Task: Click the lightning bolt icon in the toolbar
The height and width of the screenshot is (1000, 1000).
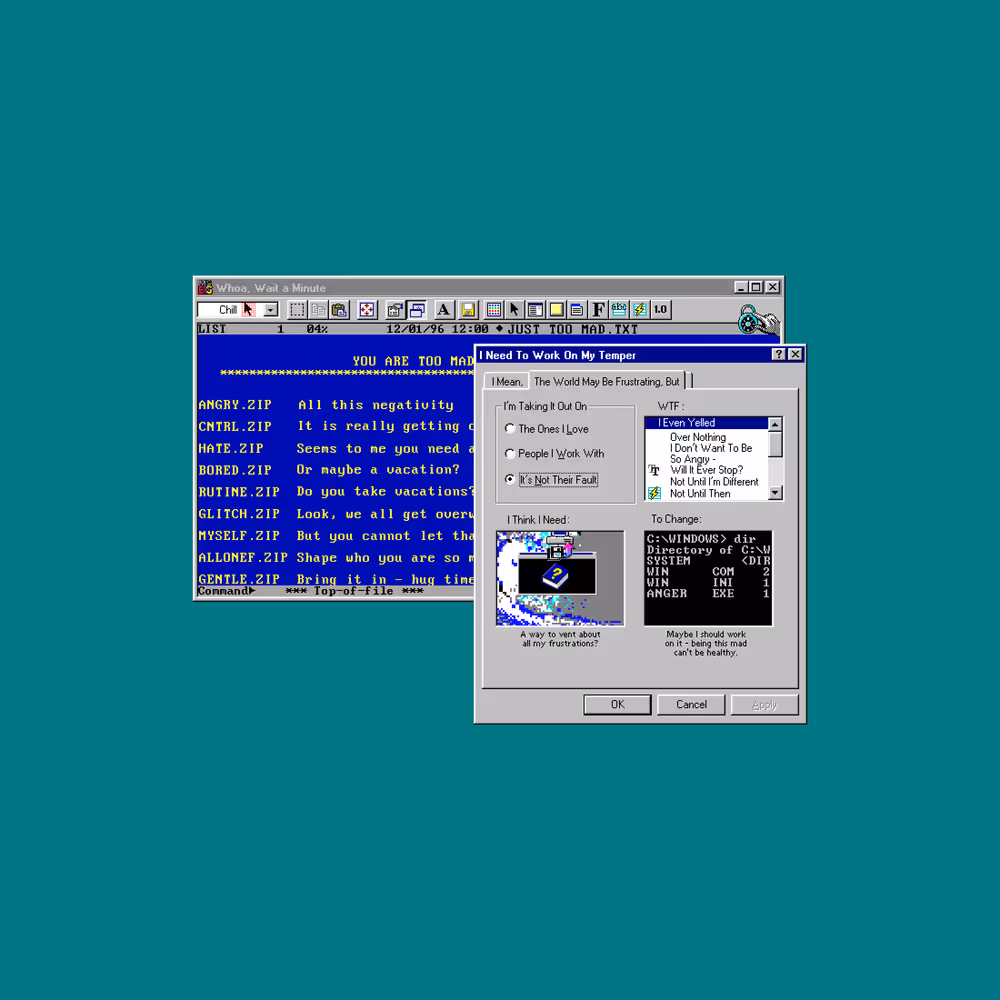Action: click(640, 310)
